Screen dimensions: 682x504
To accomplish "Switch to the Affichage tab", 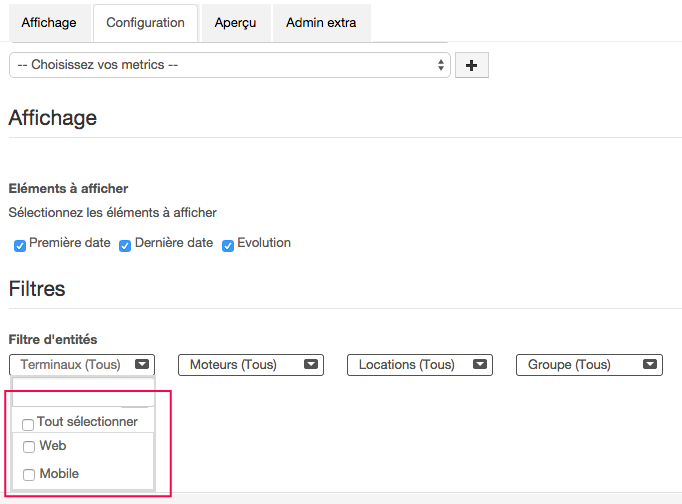I will (x=49, y=23).
